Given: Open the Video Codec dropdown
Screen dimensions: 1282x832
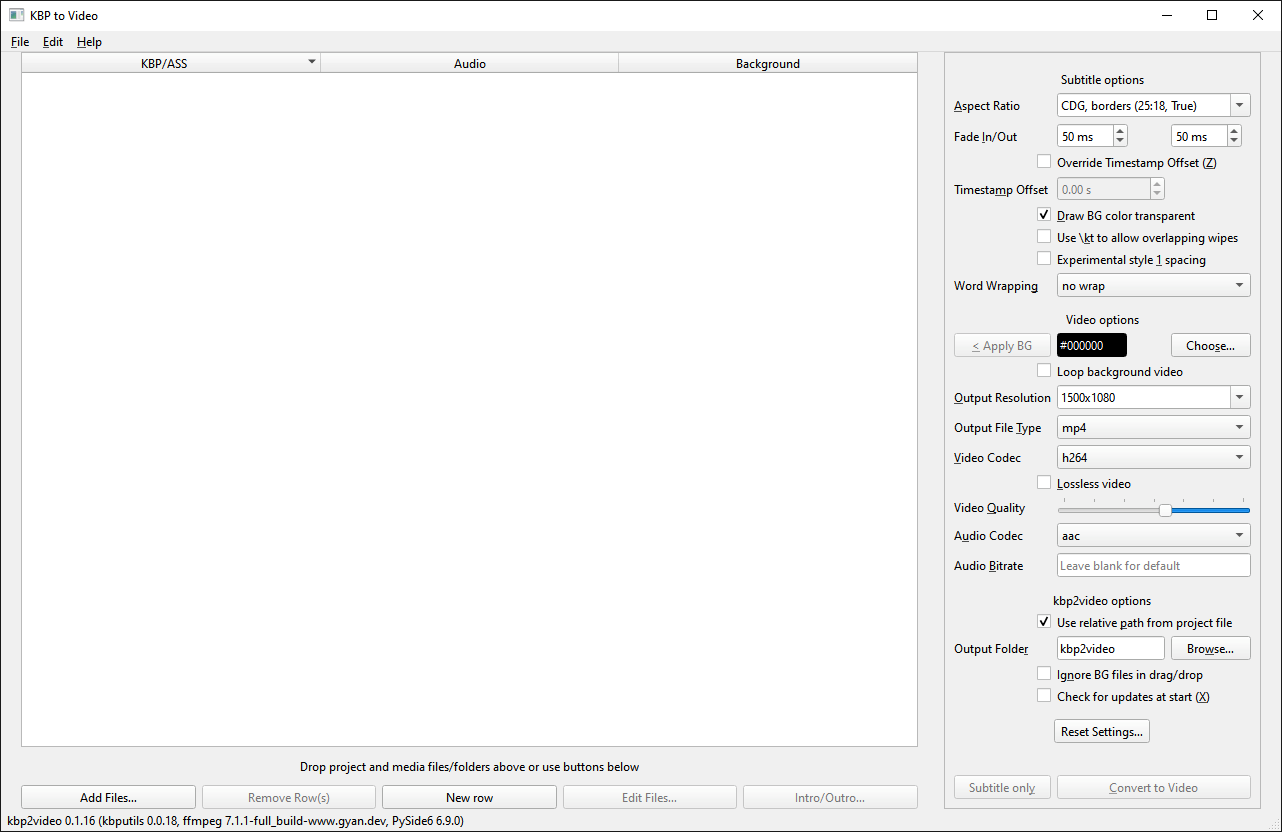Looking at the screenshot, I should click(x=1153, y=458).
